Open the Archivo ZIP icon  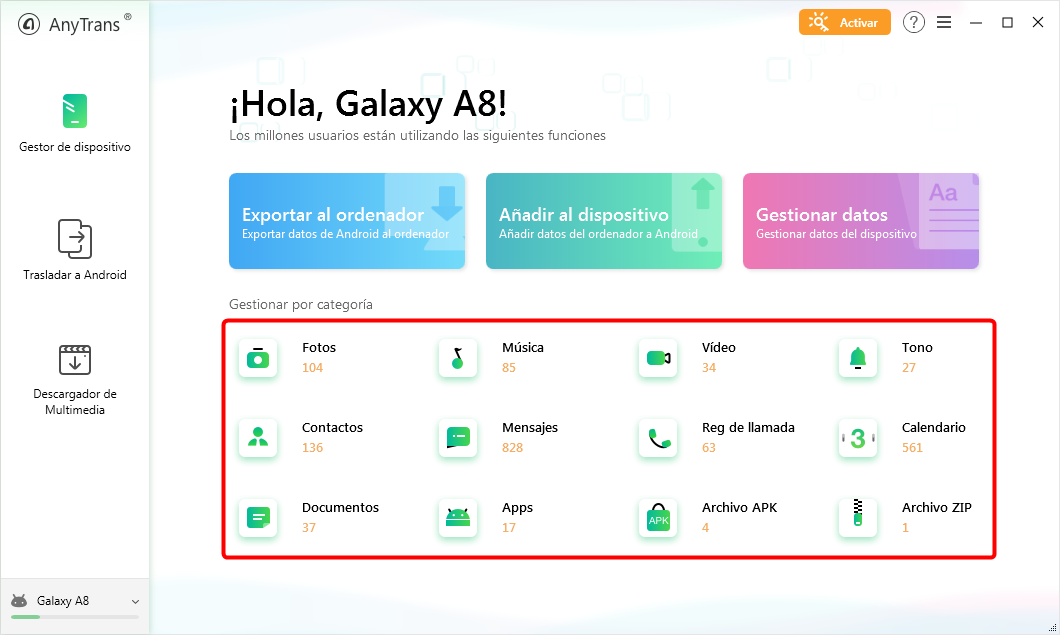858,518
